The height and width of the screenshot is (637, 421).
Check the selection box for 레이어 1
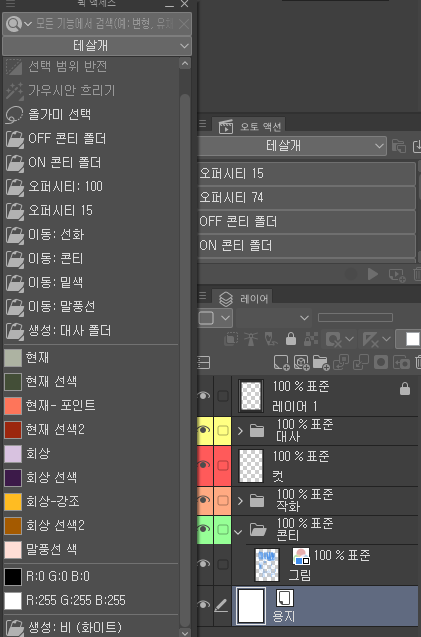click(x=222, y=396)
